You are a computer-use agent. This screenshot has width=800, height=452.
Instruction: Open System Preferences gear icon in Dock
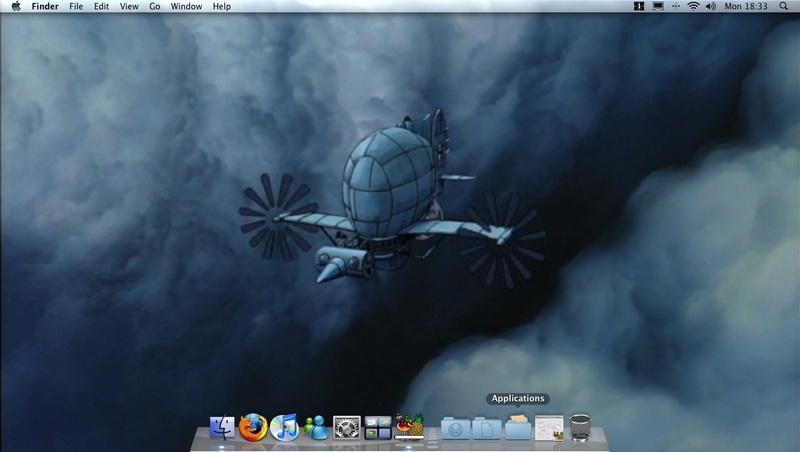347,428
